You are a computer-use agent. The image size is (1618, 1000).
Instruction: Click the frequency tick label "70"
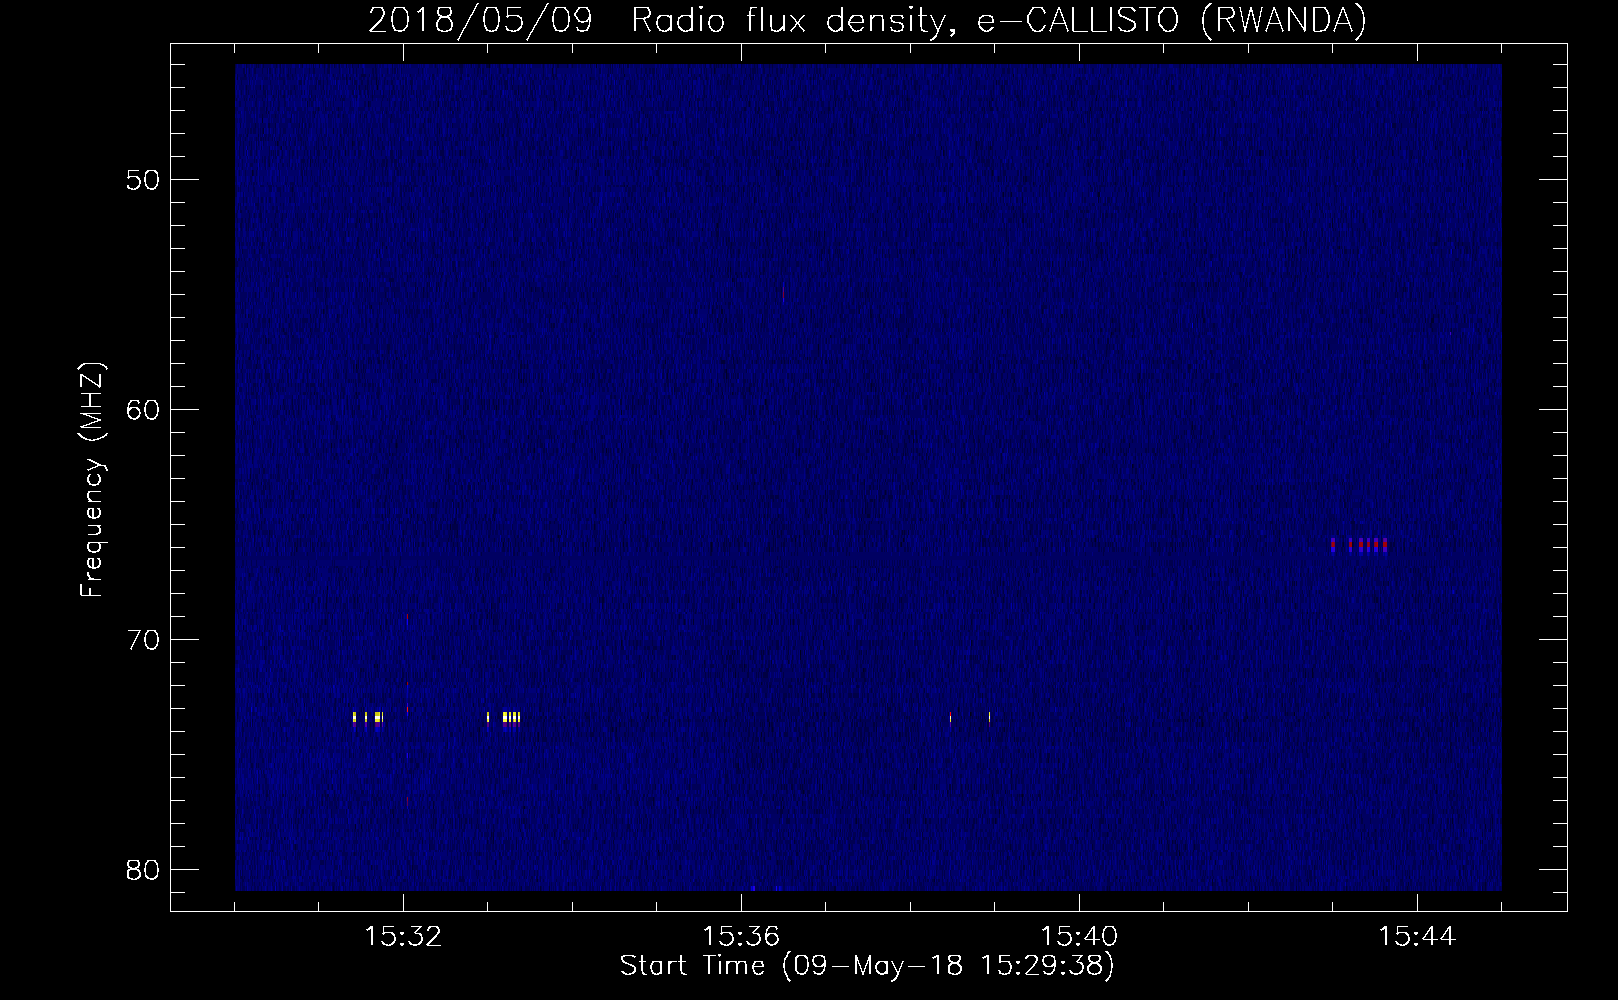[x=143, y=640]
